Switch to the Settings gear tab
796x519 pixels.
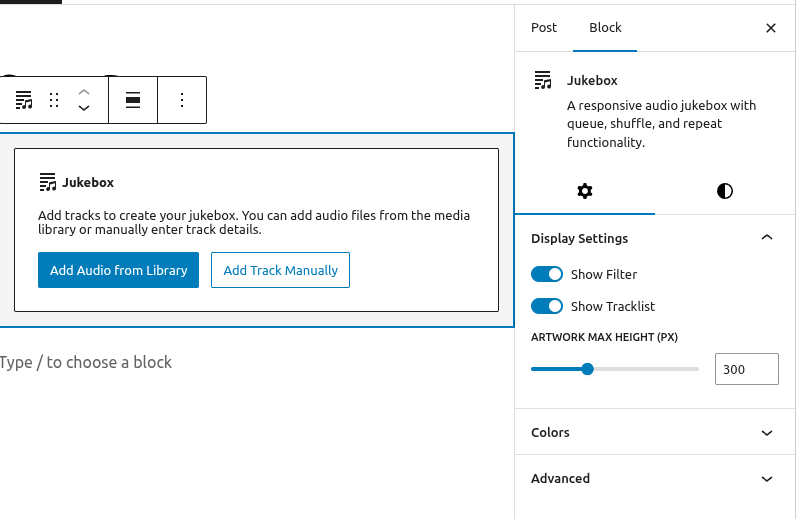pos(585,191)
